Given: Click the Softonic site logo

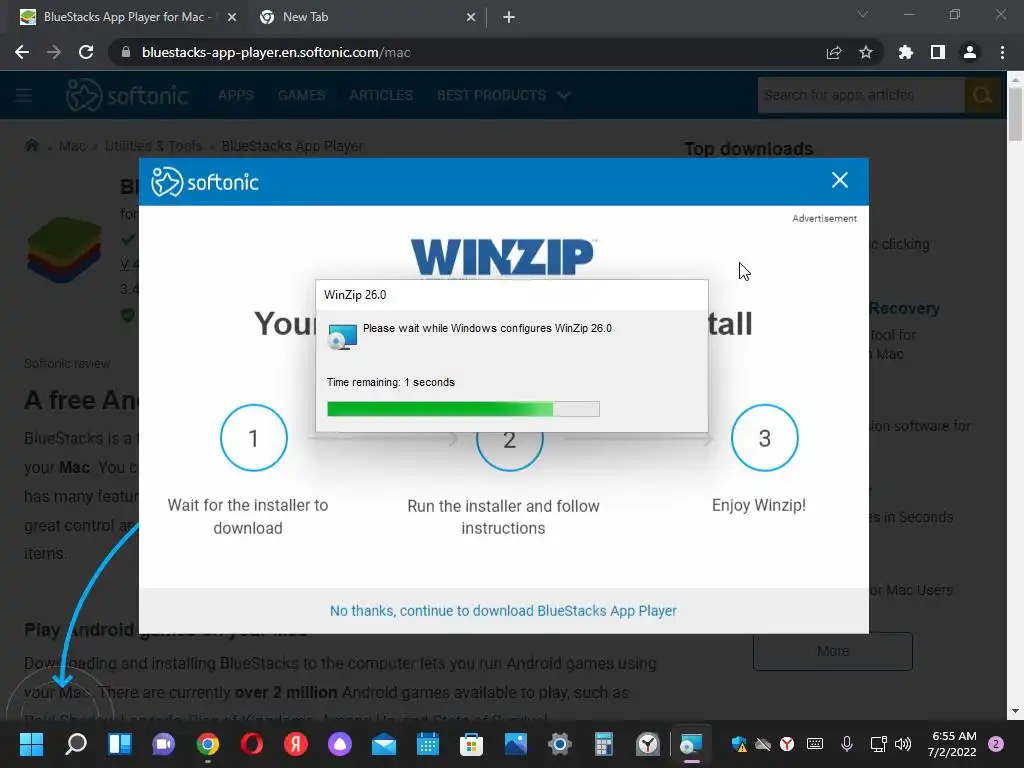Looking at the screenshot, I should [127, 95].
